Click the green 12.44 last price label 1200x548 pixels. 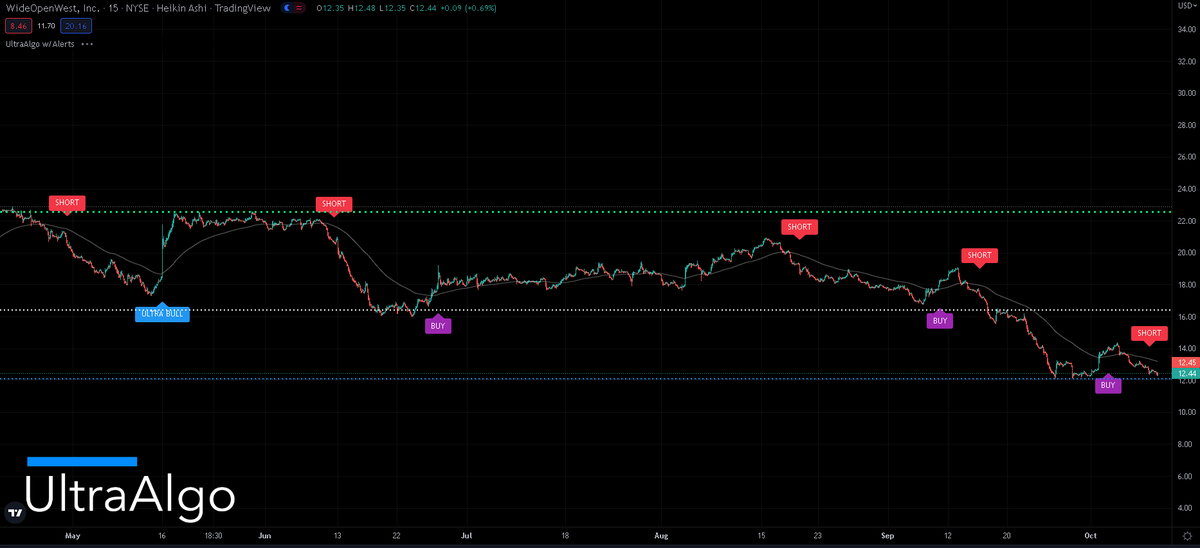point(1186,373)
